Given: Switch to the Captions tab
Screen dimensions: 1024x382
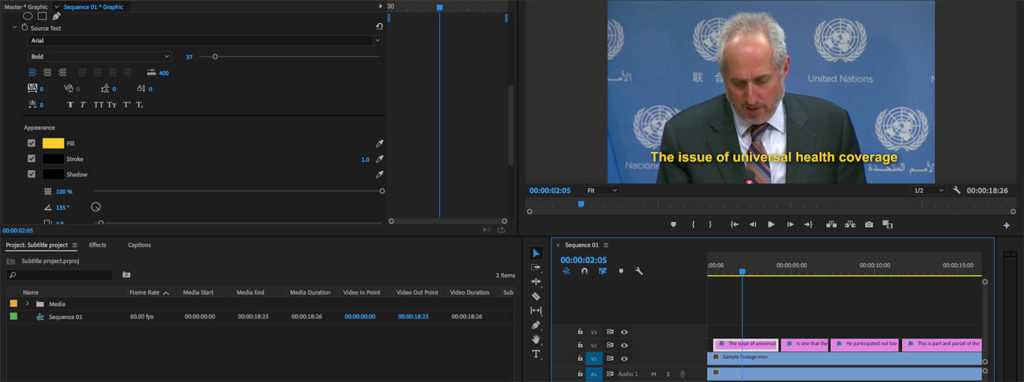Looking at the screenshot, I should [139, 245].
